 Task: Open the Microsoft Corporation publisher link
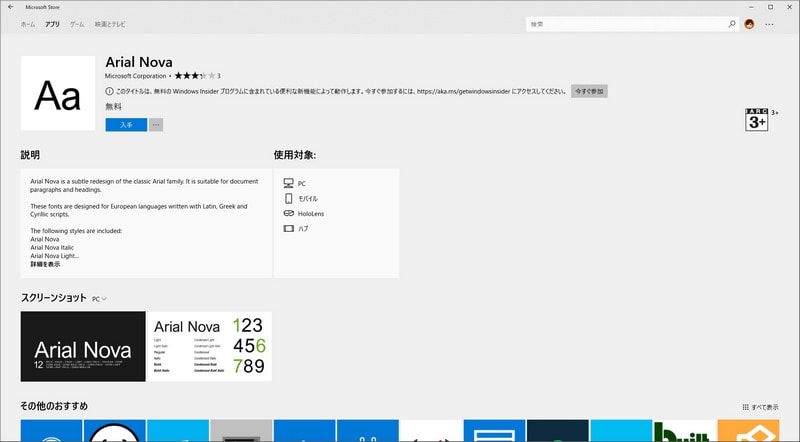(135, 76)
